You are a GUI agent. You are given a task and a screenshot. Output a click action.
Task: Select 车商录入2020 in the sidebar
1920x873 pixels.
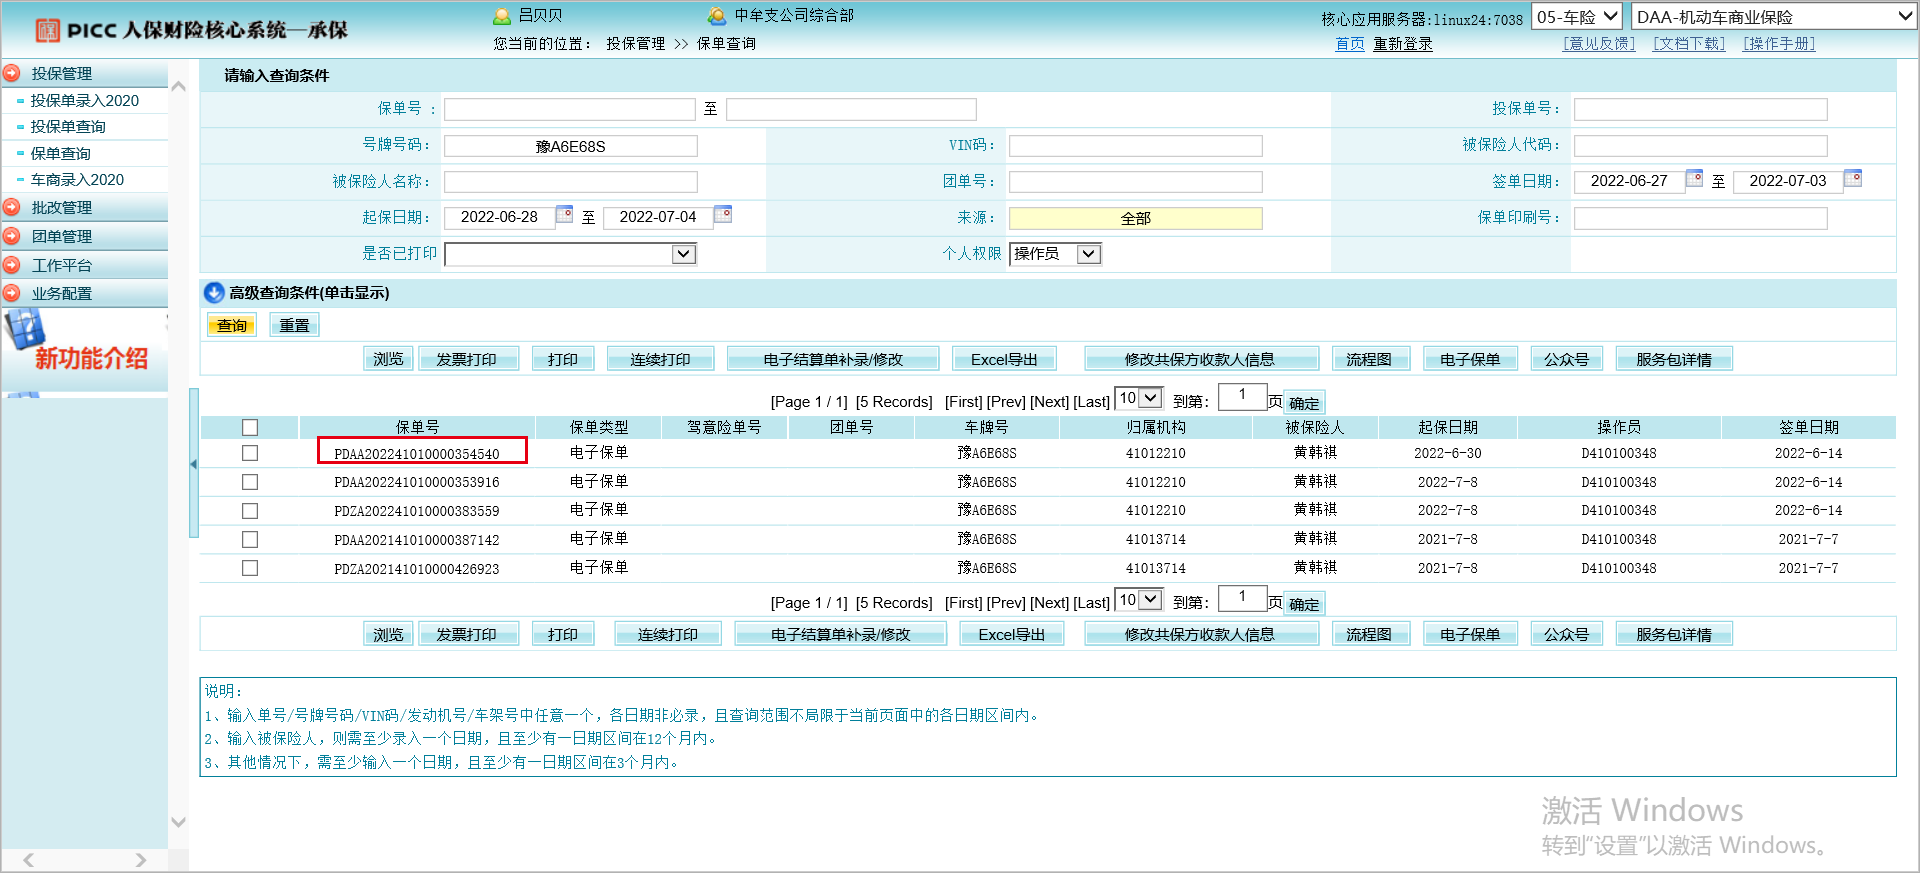77,180
